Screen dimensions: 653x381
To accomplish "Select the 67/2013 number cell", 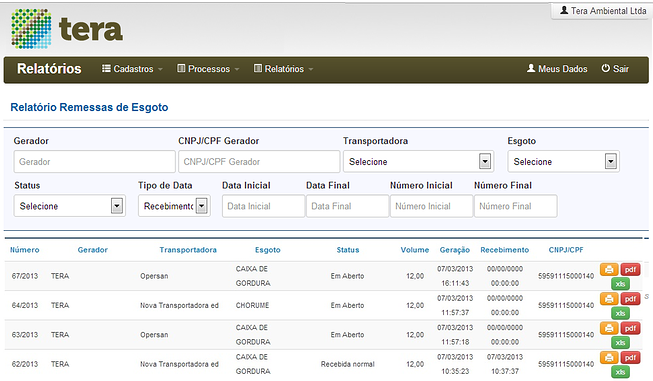I will tap(25, 276).
